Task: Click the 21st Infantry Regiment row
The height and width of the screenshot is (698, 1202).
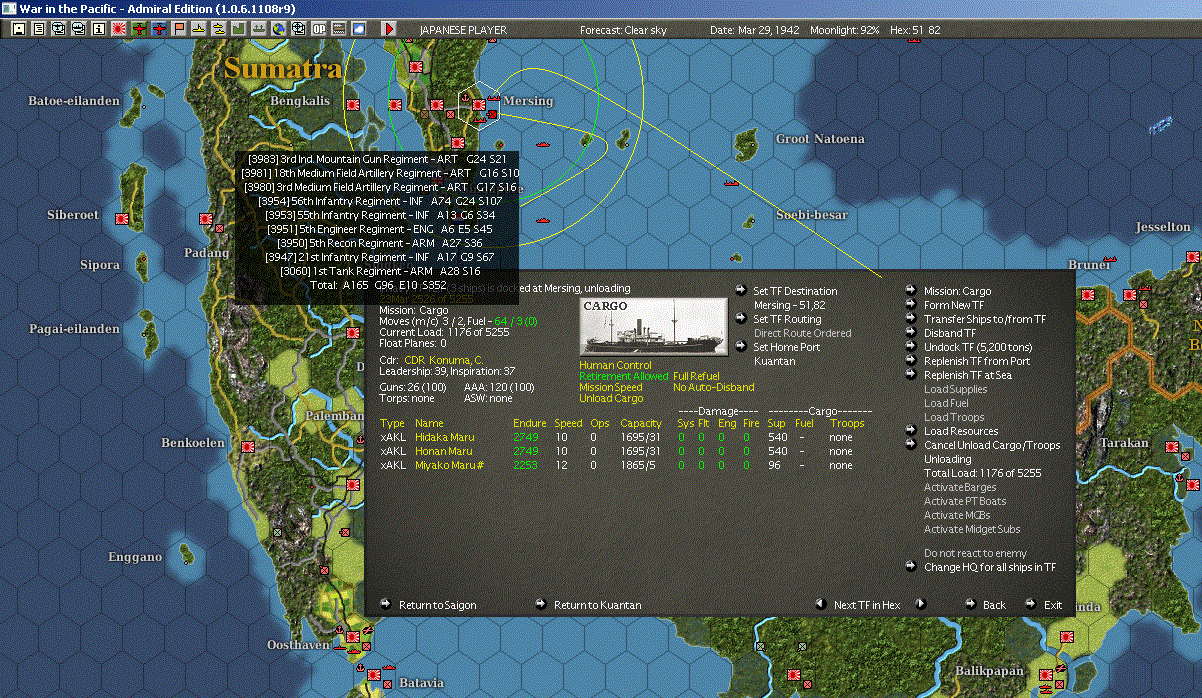Action: coord(380,257)
